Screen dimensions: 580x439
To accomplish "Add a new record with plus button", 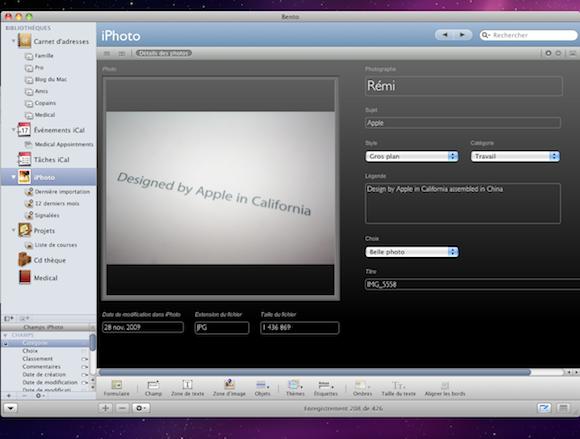I will pos(105,408).
